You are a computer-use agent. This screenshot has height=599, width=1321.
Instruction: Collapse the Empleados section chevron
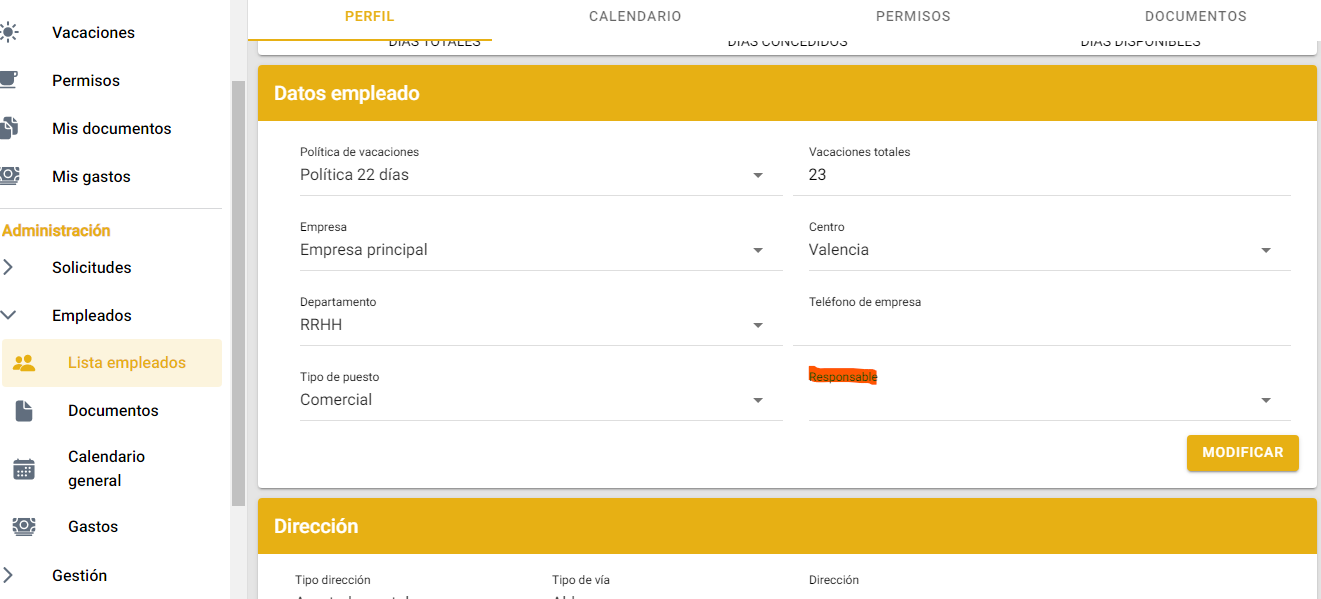(x=8, y=315)
